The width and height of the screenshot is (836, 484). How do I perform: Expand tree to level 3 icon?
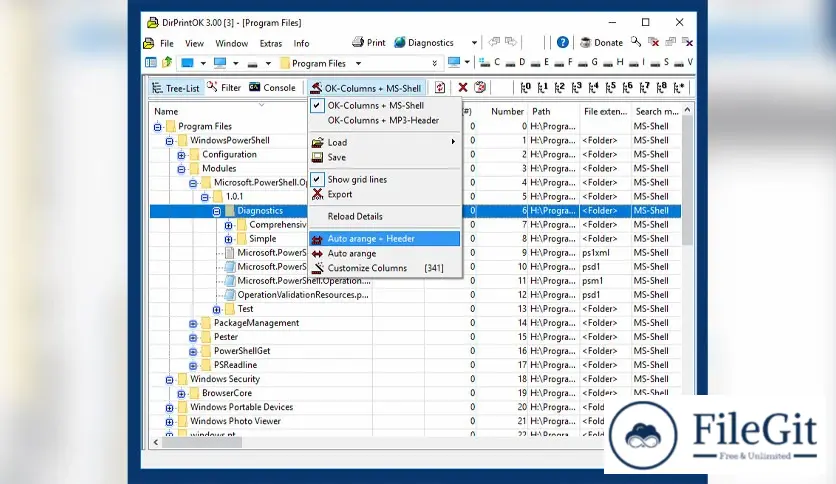point(577,87)
